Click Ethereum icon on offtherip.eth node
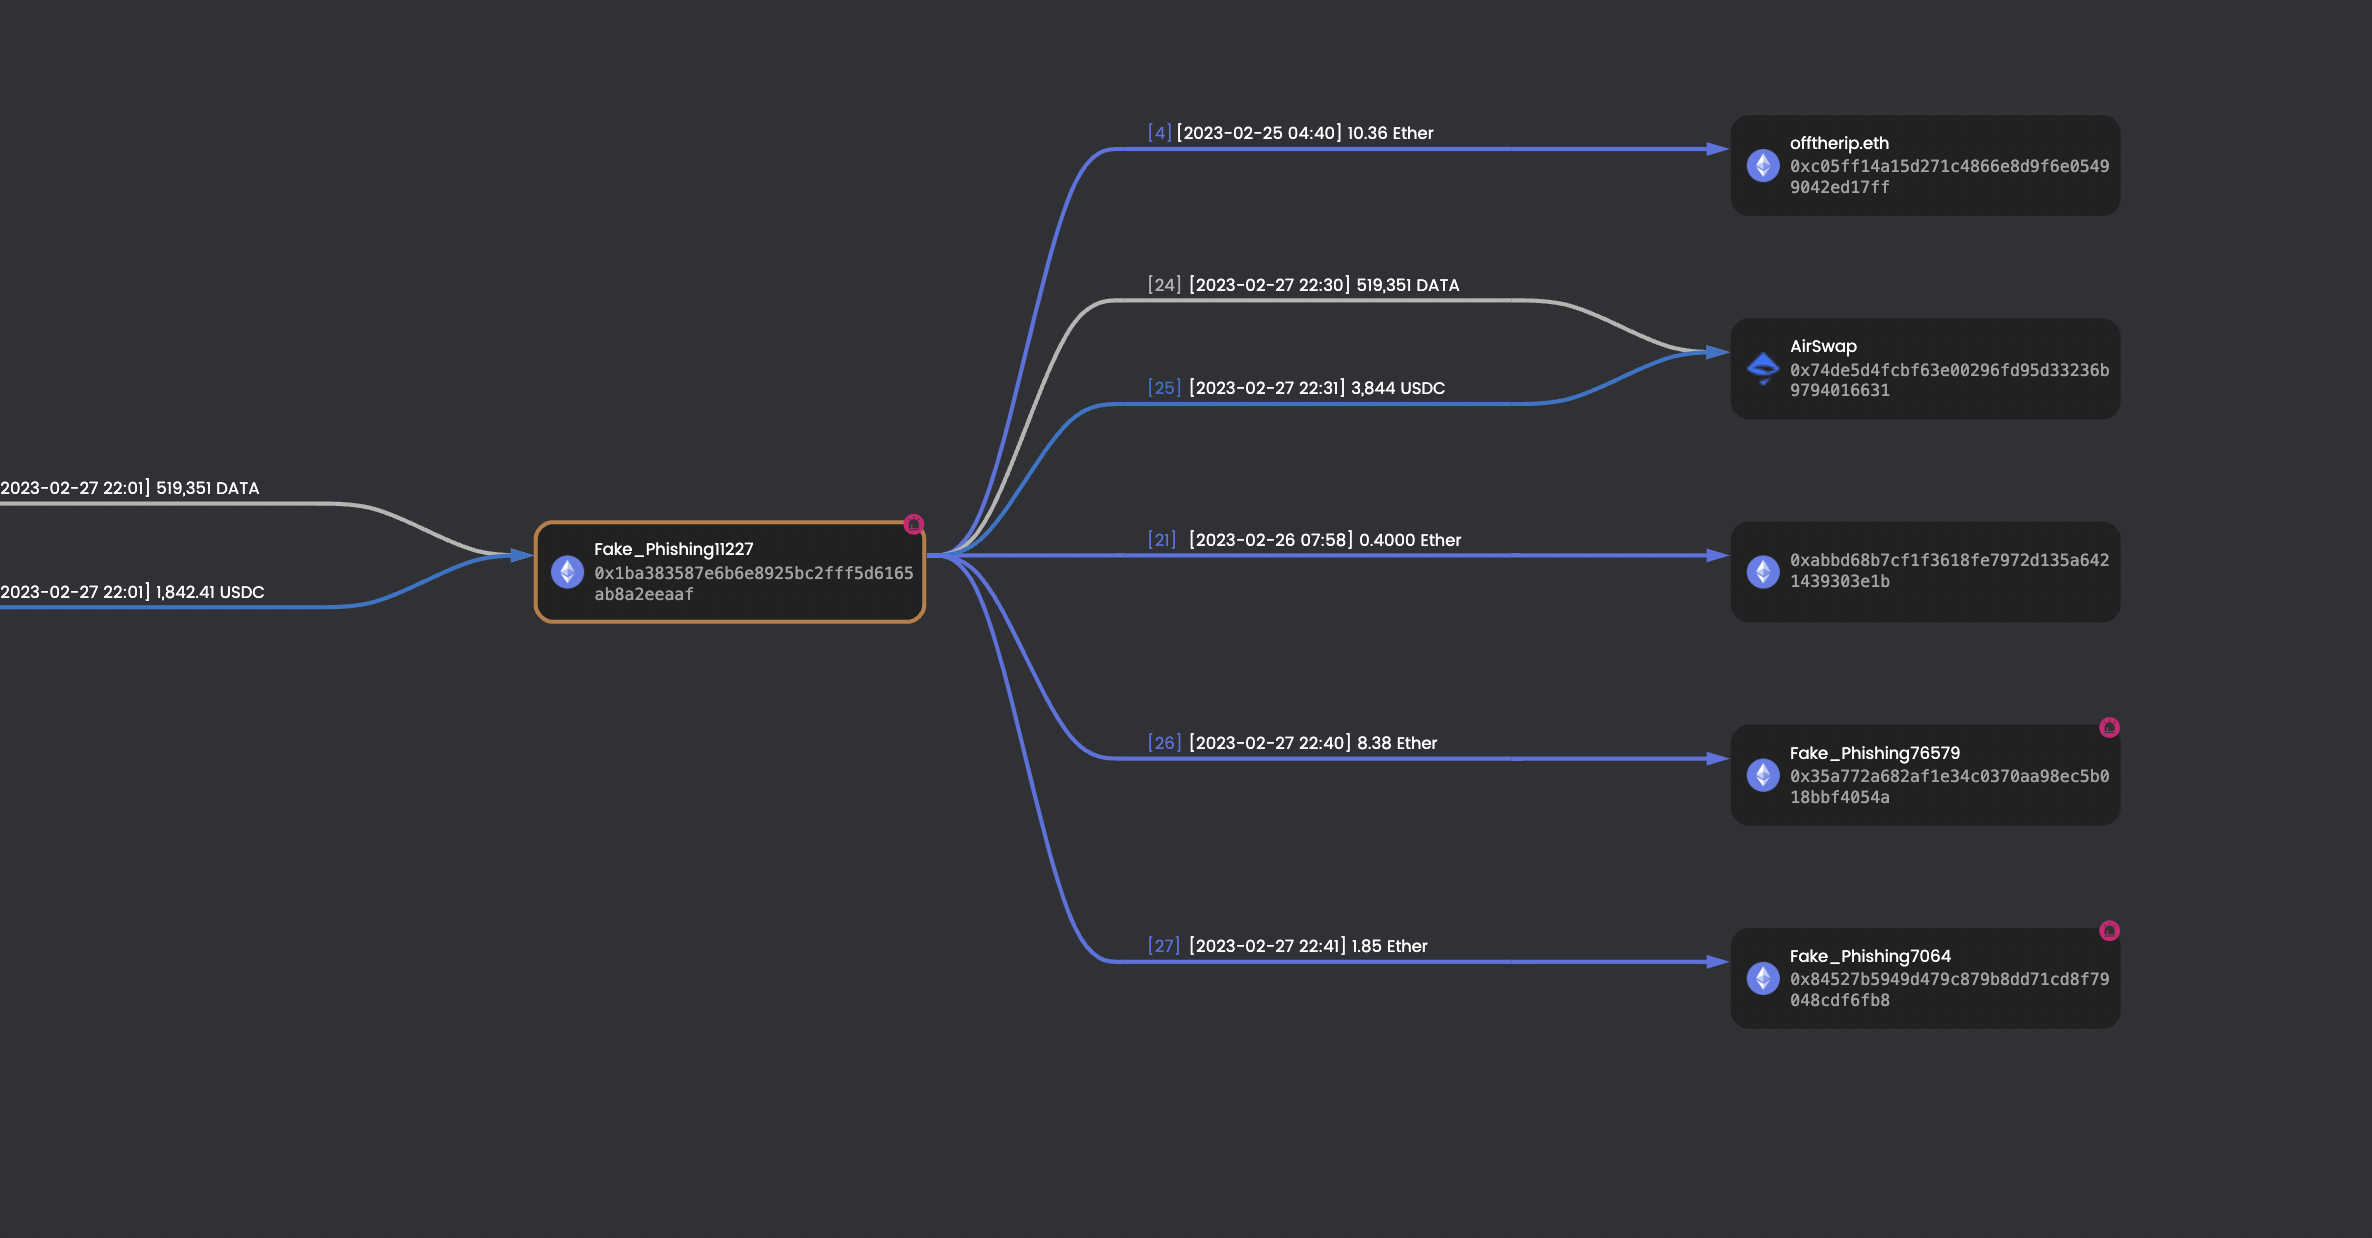Viewport: 2372px width, 1238px height. click(1762, 166)
